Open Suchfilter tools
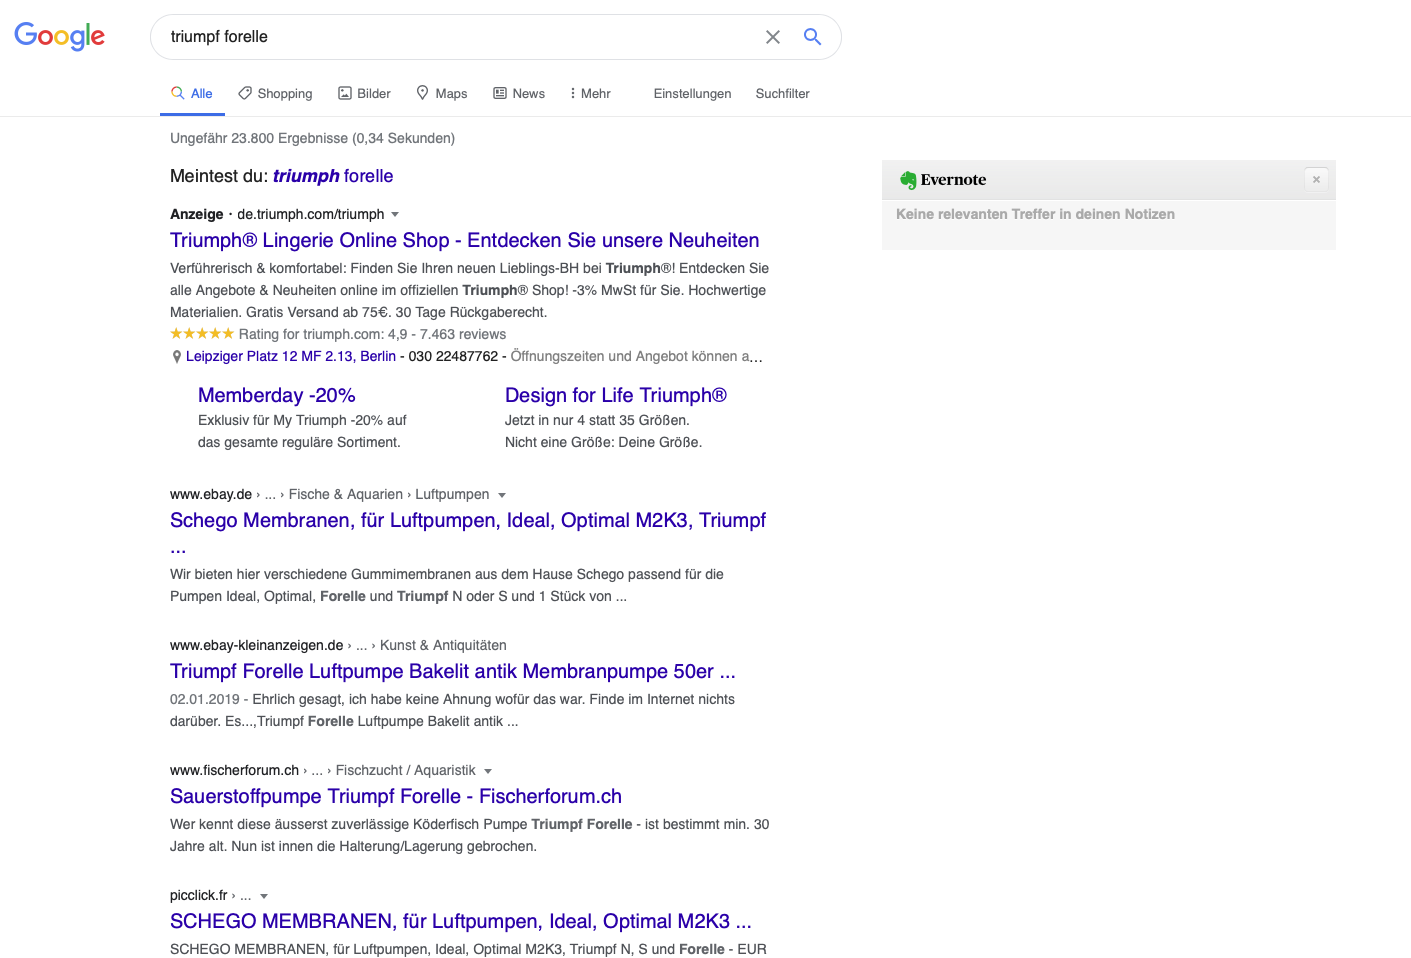 [782, 93]
